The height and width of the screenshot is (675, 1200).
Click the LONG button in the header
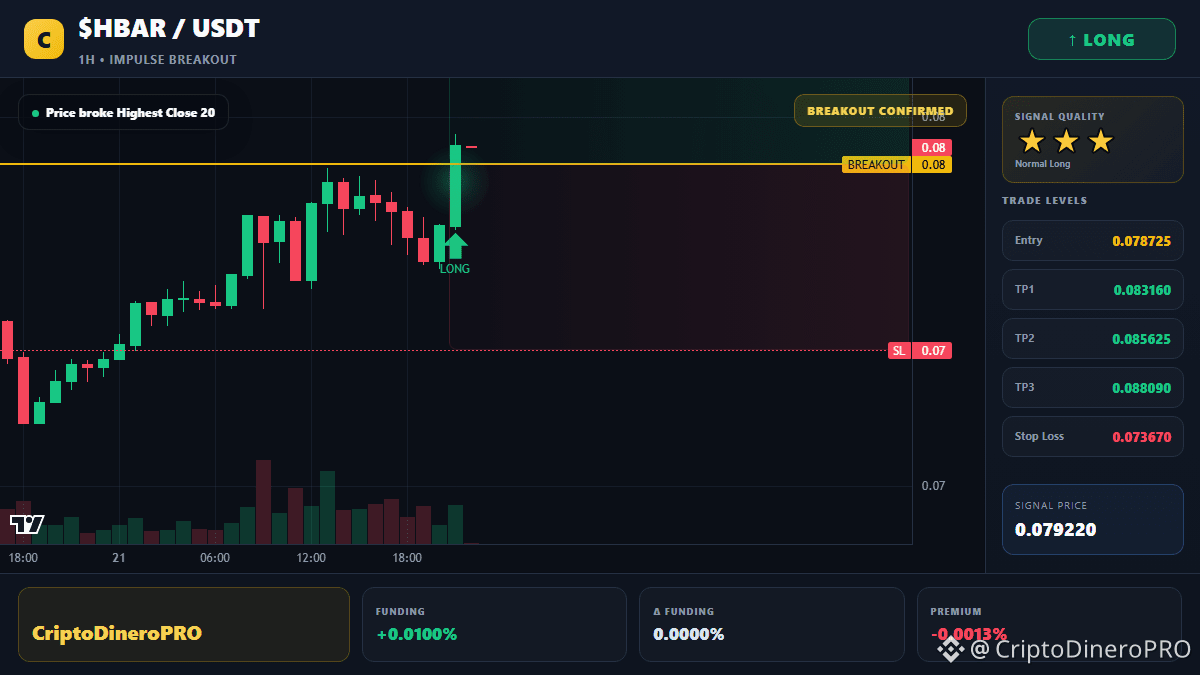1102,40
